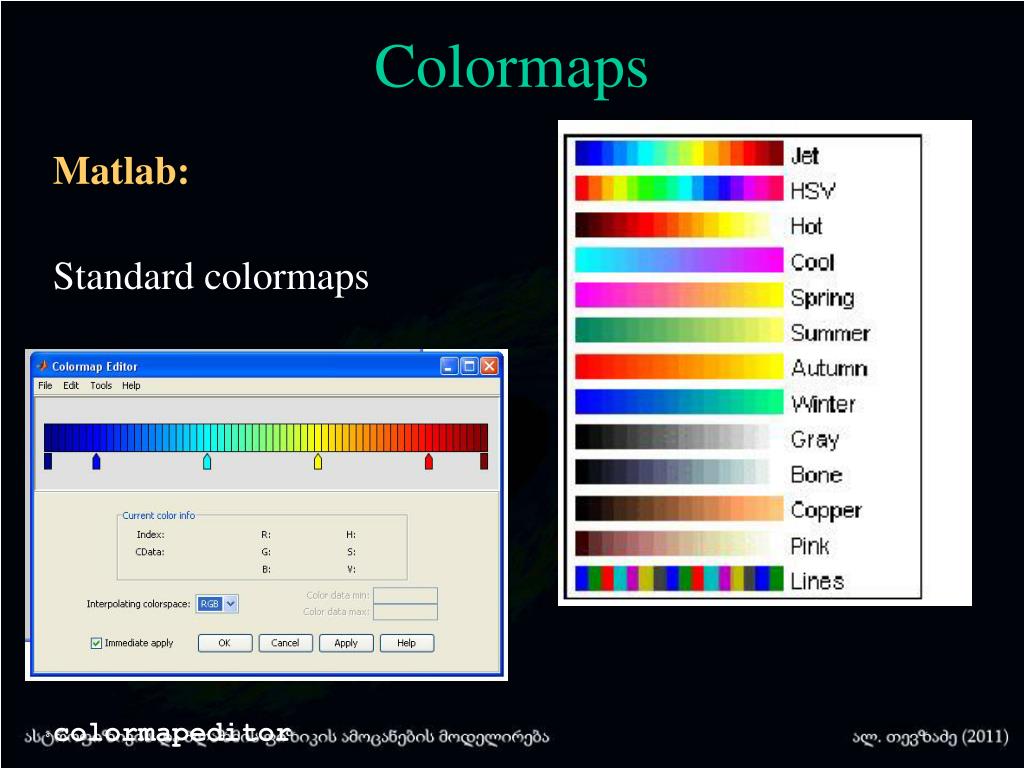
Task: Click the Spring colormap swatch
Action: click(679, 295)
